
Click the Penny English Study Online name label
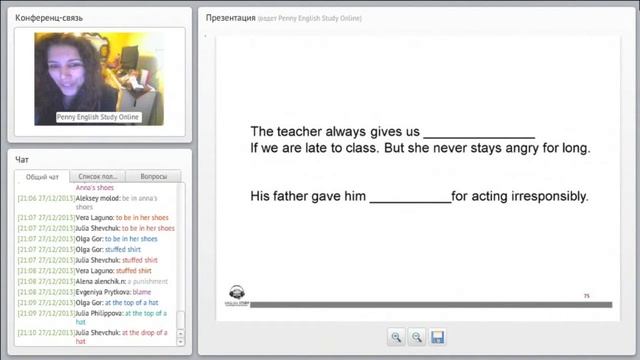(98, 117)
